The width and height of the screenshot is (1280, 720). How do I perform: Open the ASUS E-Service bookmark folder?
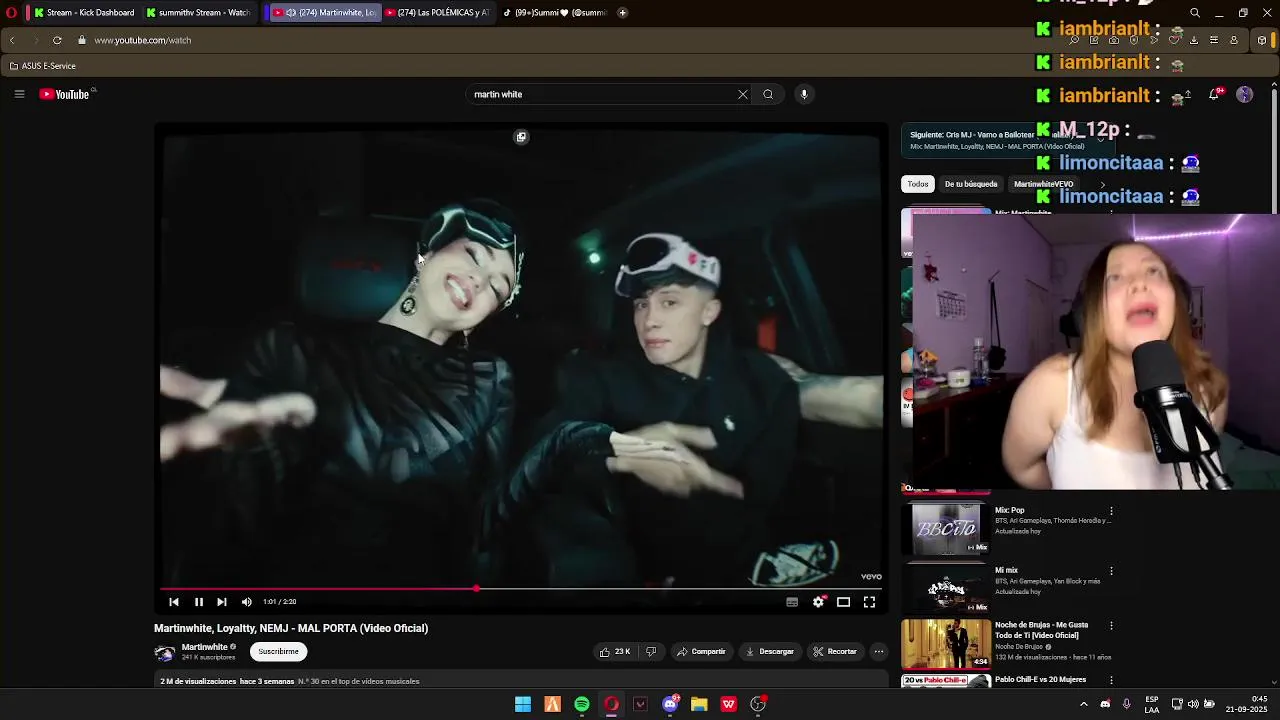[x=43, y=66]
